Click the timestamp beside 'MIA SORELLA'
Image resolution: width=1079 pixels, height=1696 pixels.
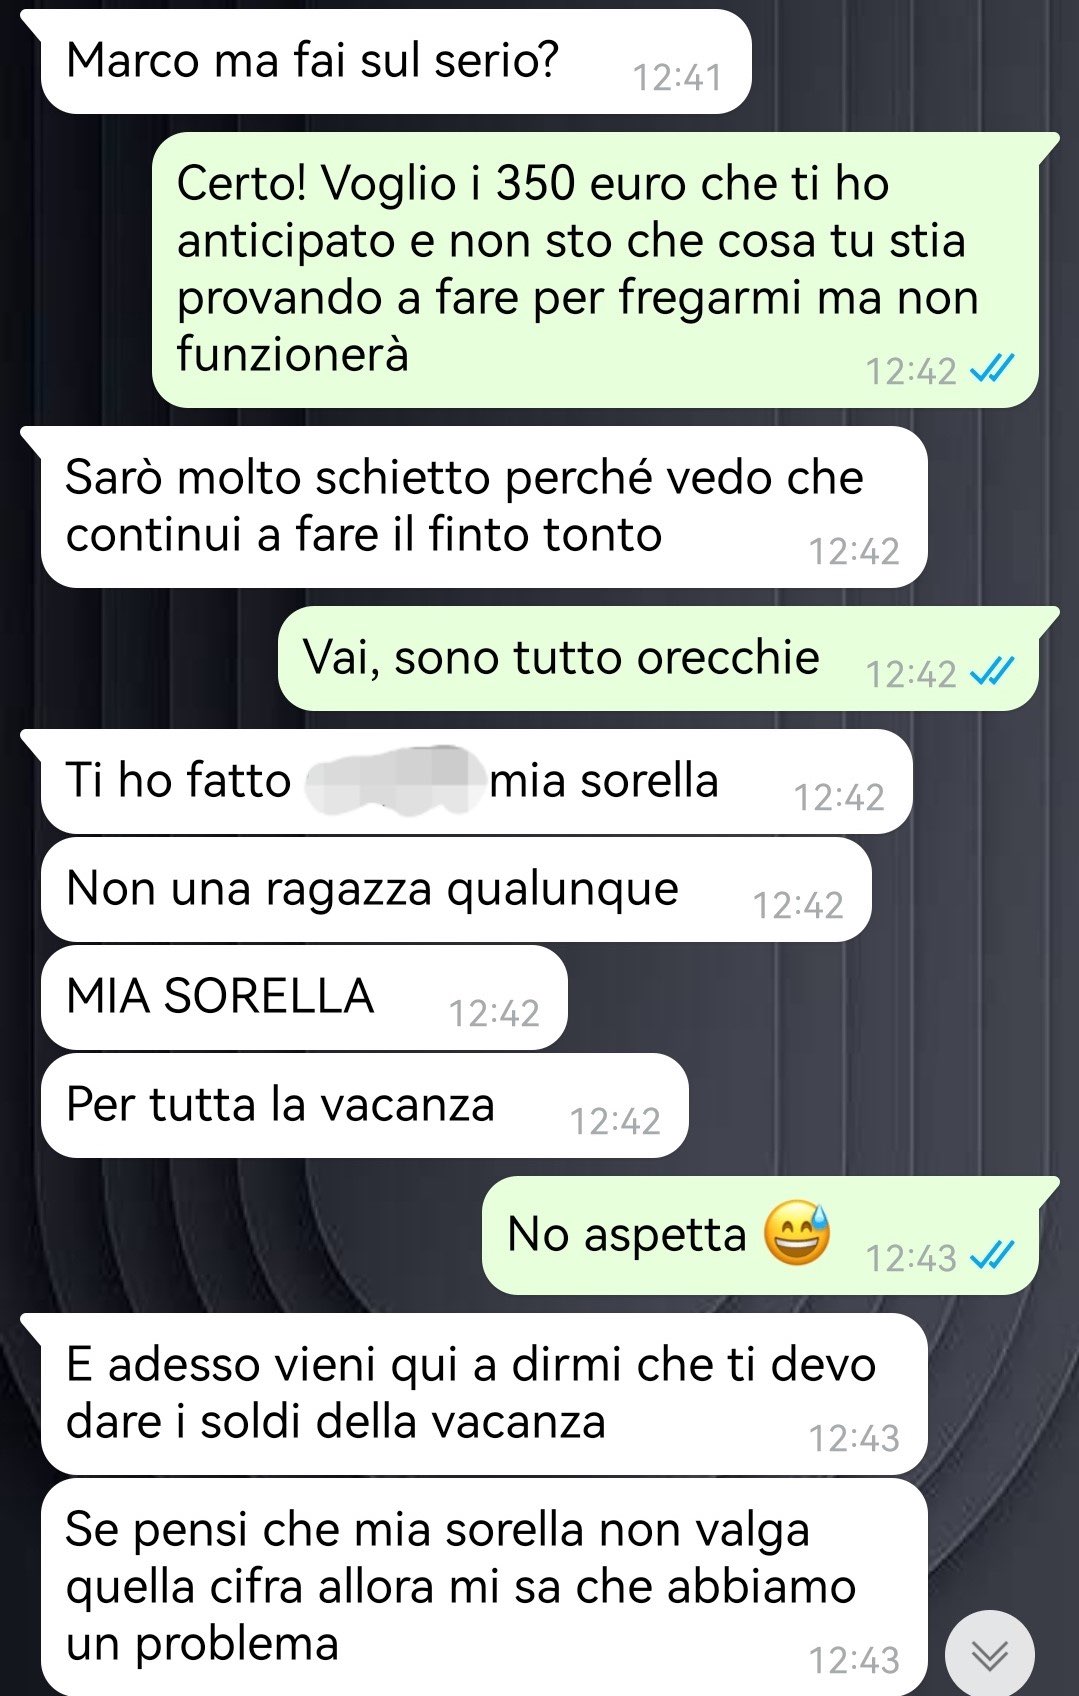point(494,1014)
